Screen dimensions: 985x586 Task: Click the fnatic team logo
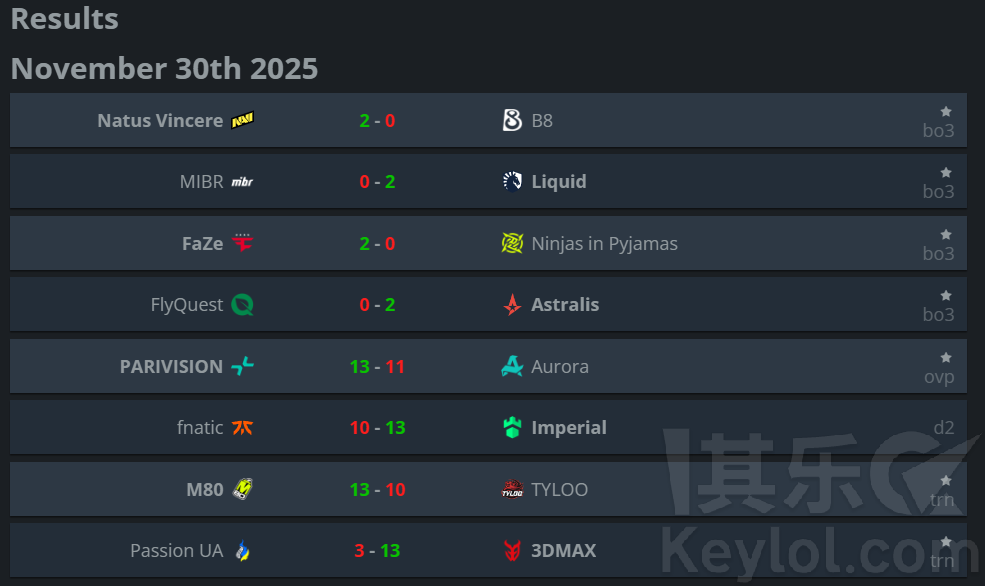[x=242, y=428]
